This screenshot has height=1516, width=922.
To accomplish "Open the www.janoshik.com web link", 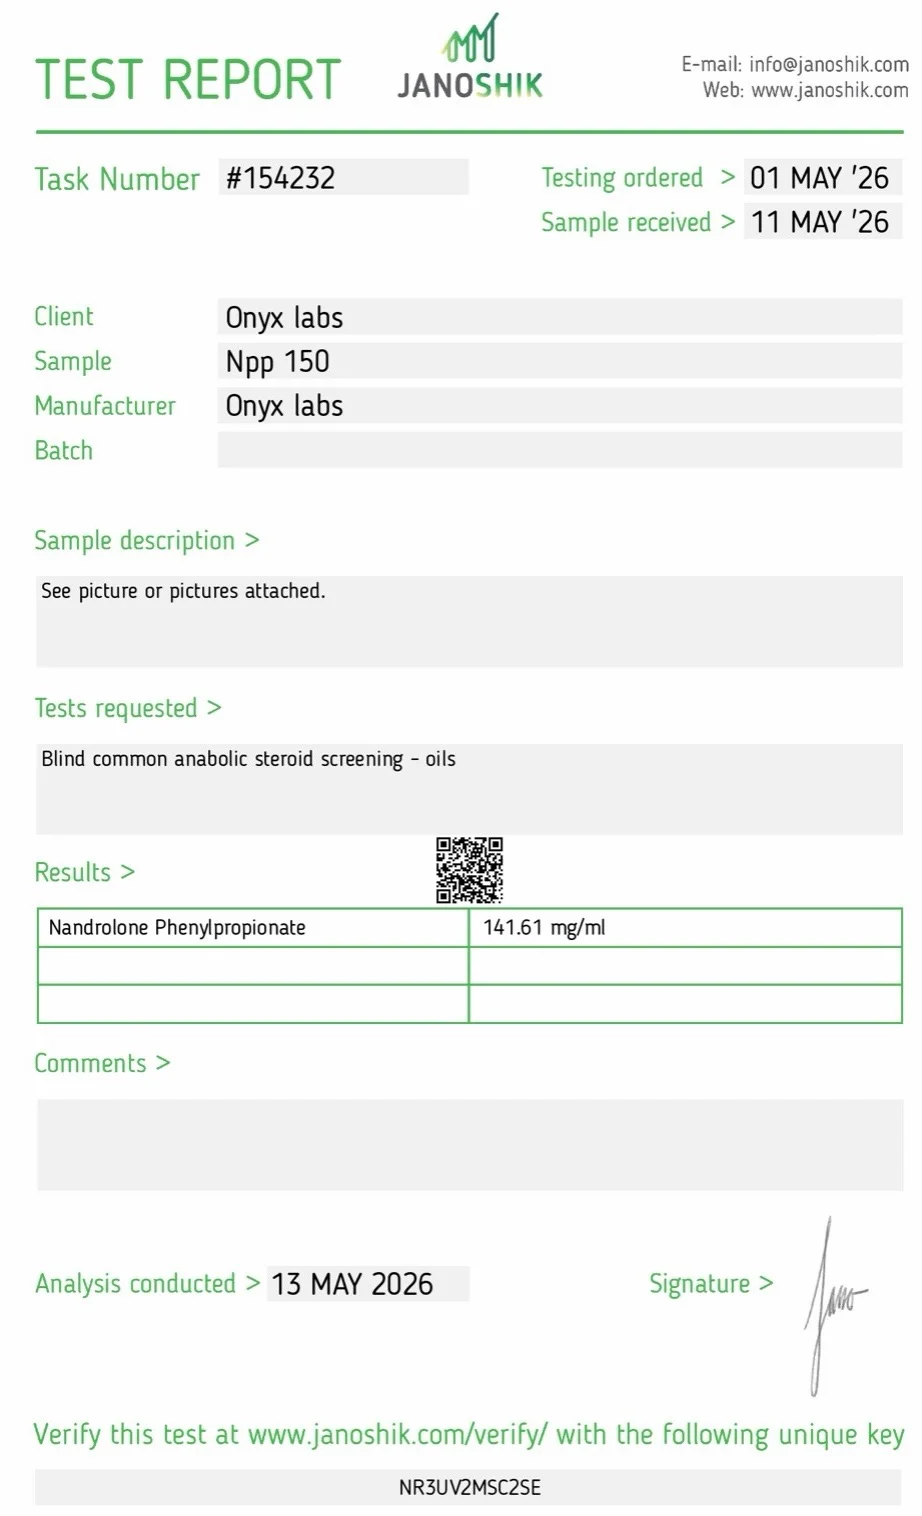I will 829,90.
